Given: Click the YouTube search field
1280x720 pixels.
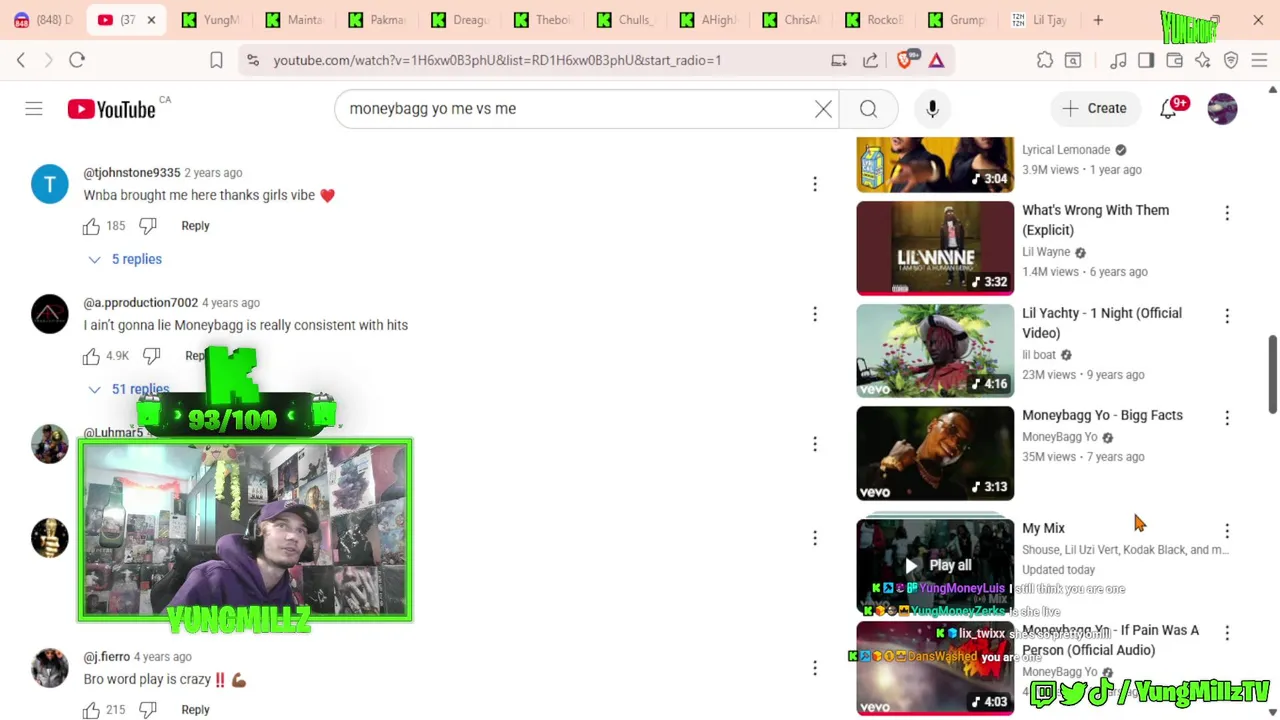Looking at the screenshot, I should (575, 108).
